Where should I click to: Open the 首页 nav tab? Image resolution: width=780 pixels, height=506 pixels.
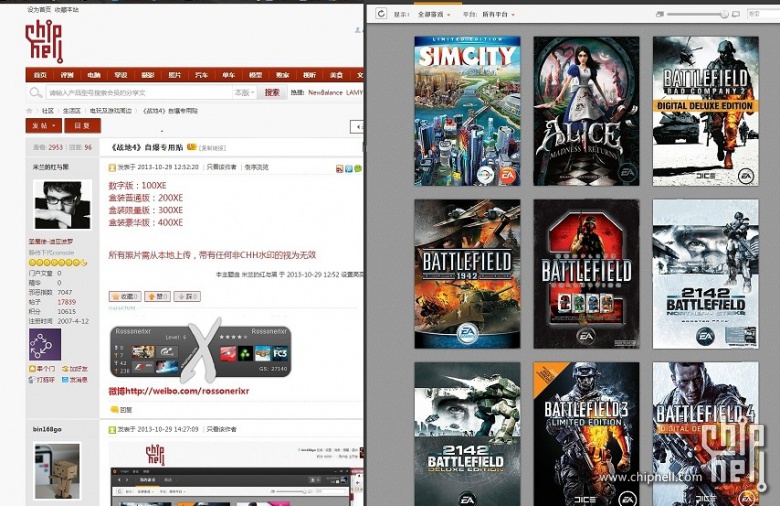pyautogui.click(x=40, y=75)
